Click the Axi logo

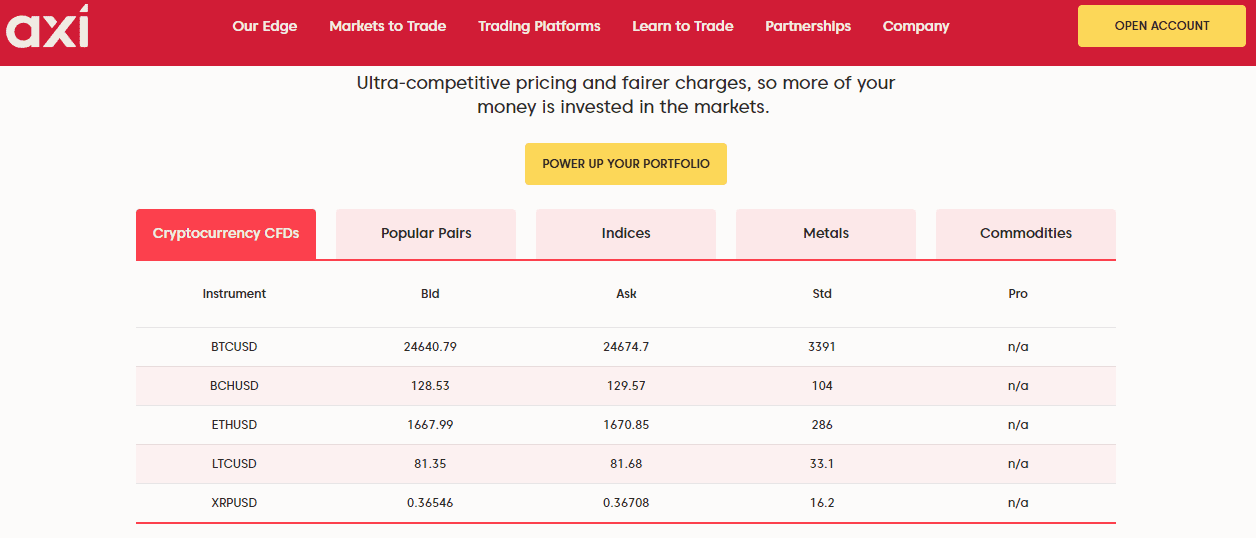(47, 27)
